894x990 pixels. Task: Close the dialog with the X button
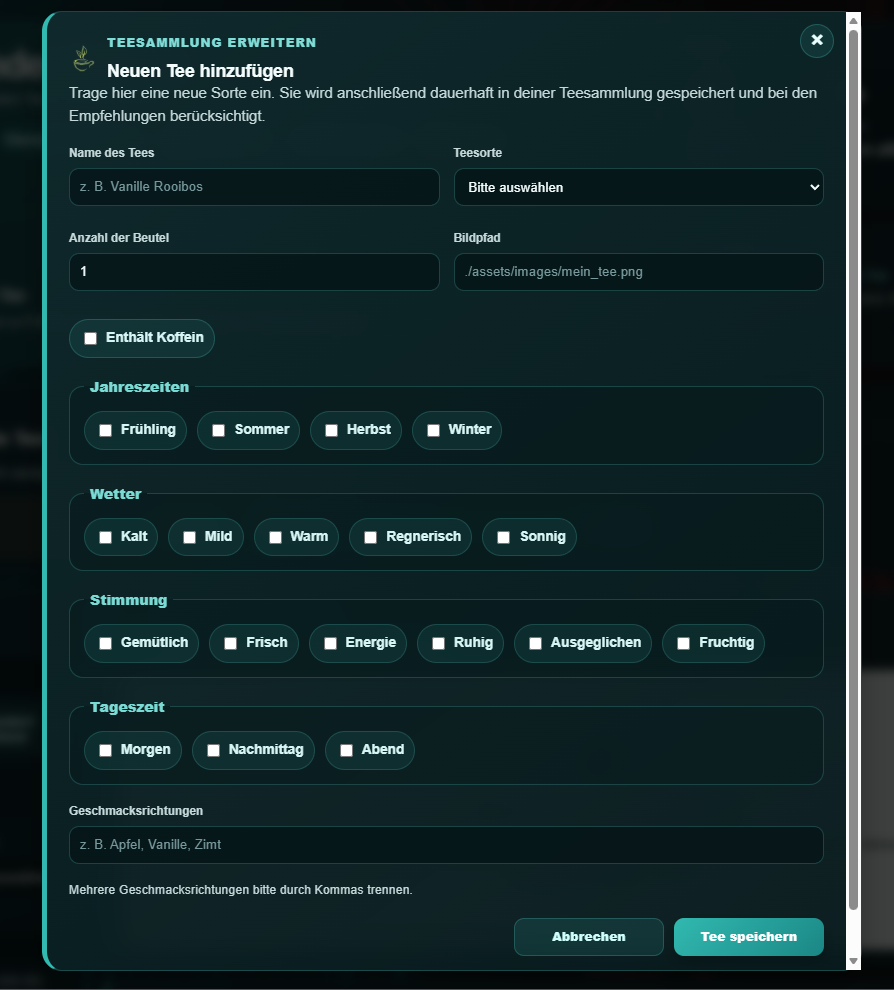(816, 40)
